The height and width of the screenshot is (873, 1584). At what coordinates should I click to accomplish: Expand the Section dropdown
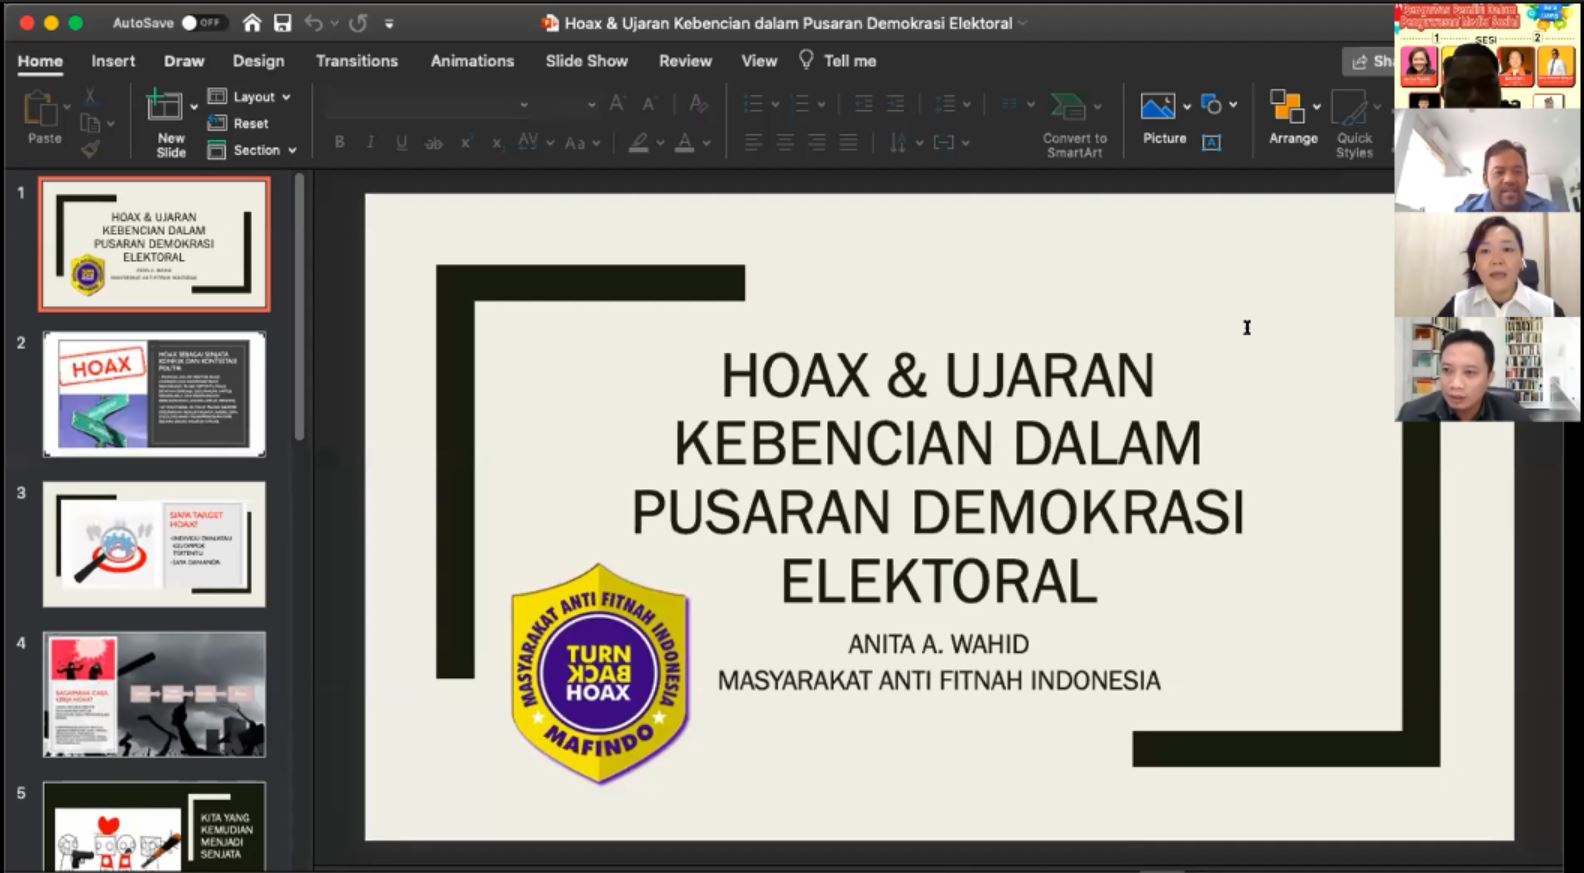pyautogui.click(x=252, y=150)
